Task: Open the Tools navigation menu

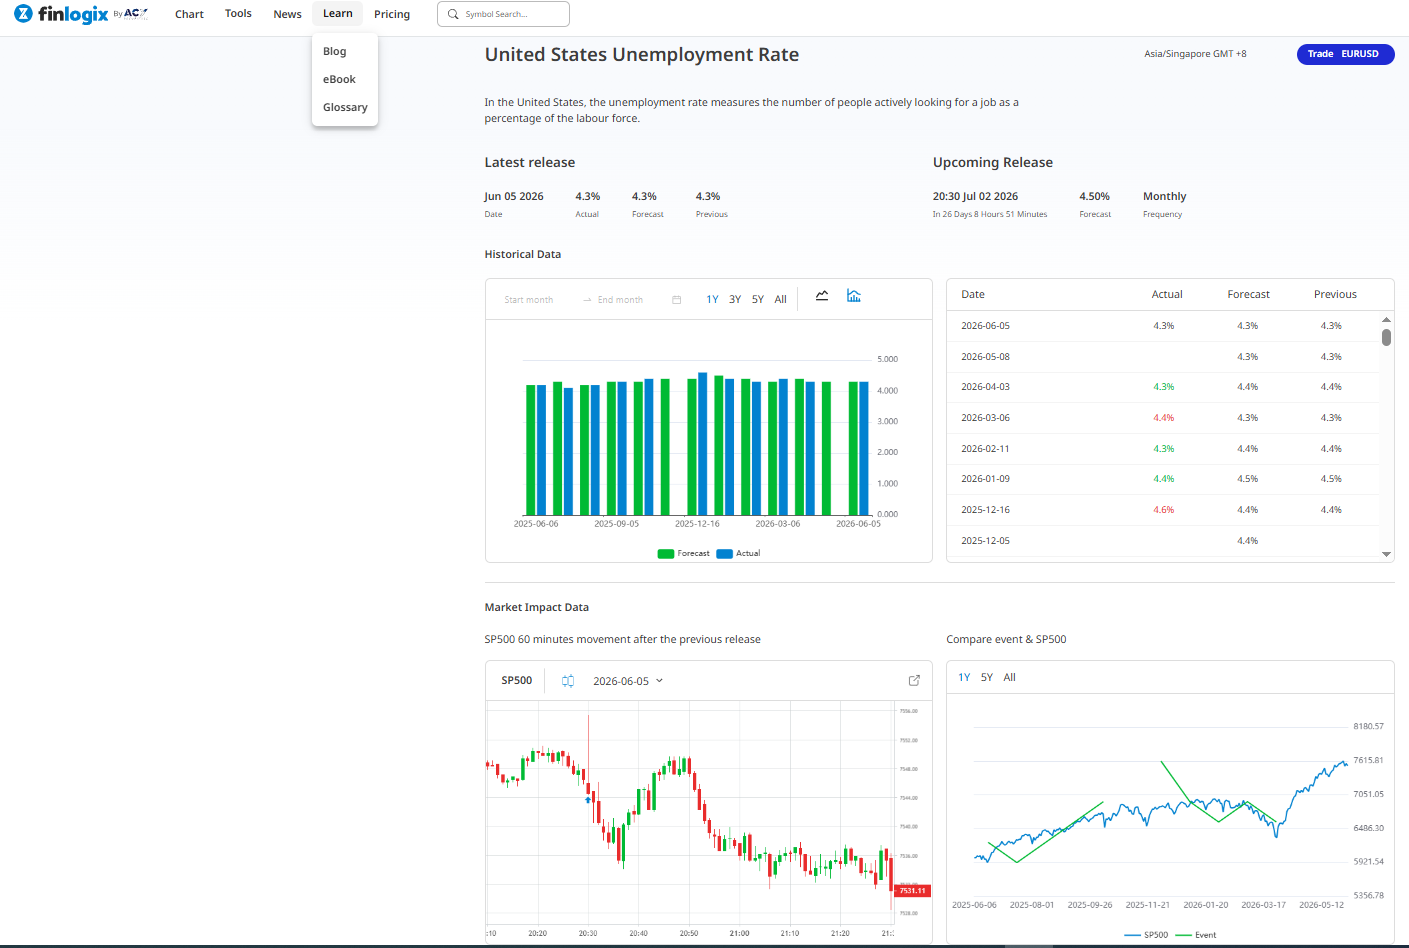Action: pyautogui.click(x=238, y=14)
